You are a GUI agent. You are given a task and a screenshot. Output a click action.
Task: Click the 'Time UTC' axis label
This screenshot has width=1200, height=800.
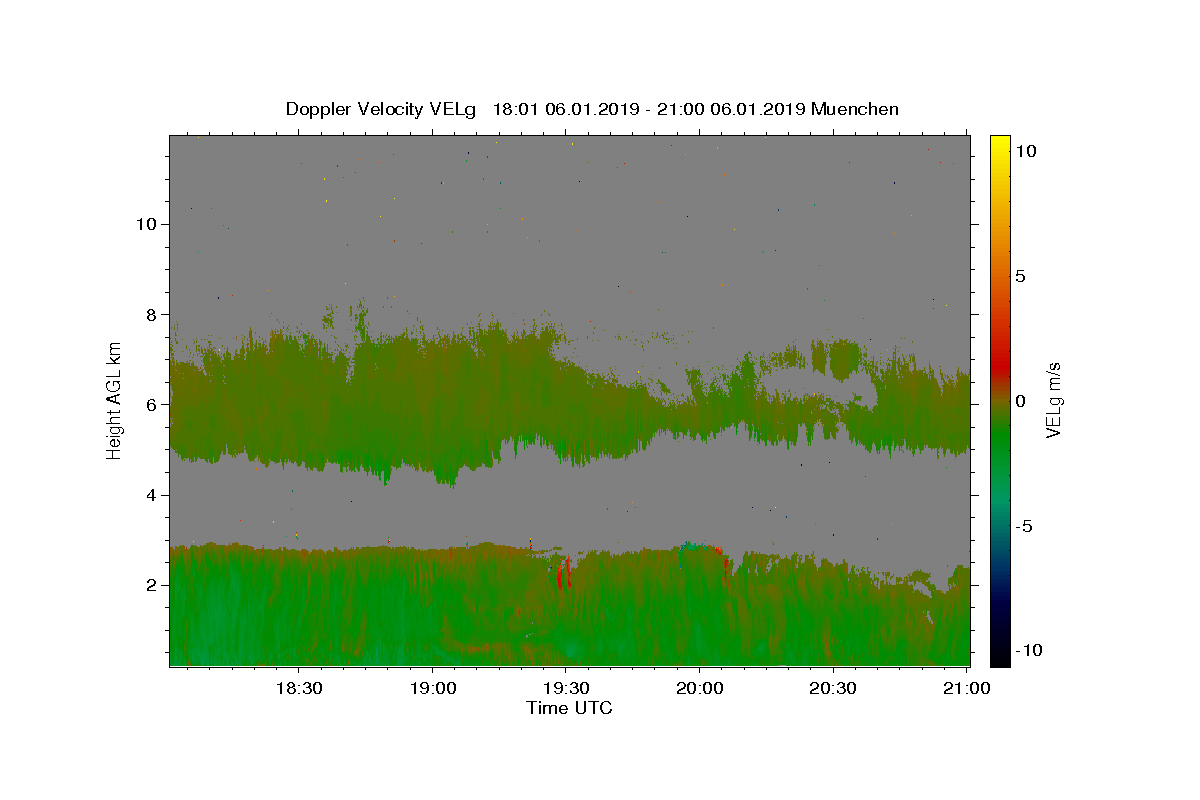click(x=569, y=708)
